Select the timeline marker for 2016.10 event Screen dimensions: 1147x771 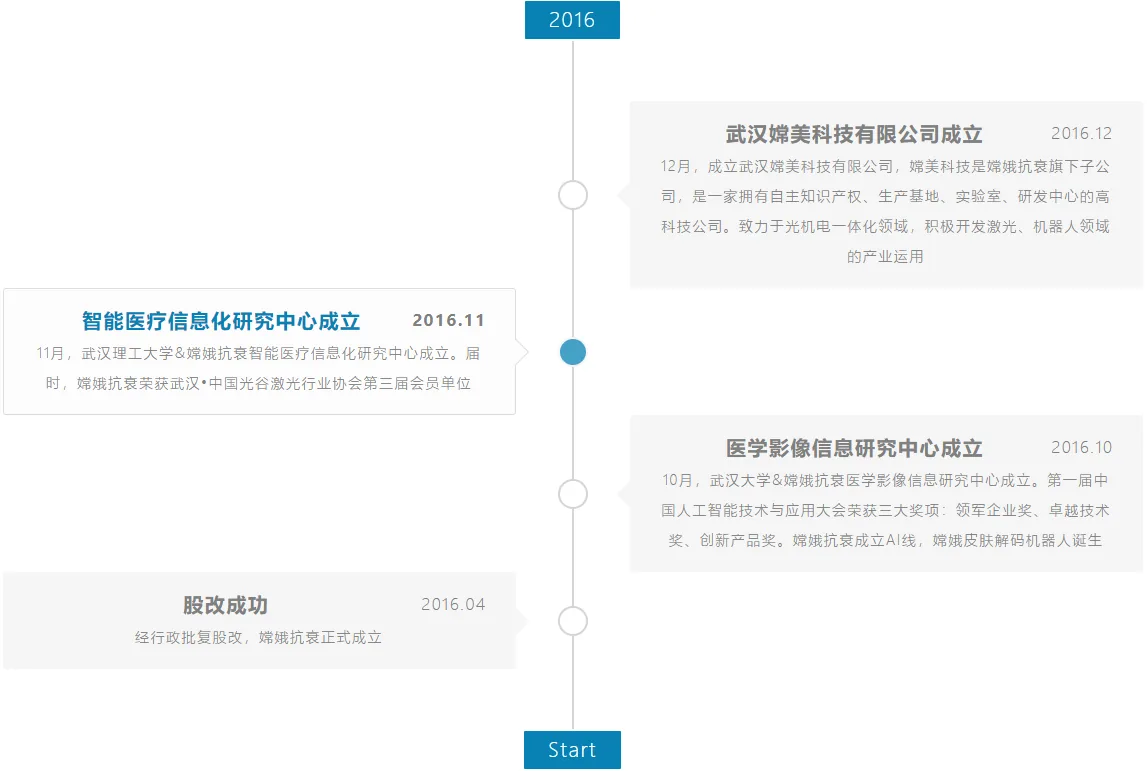(x=573, y=494)
